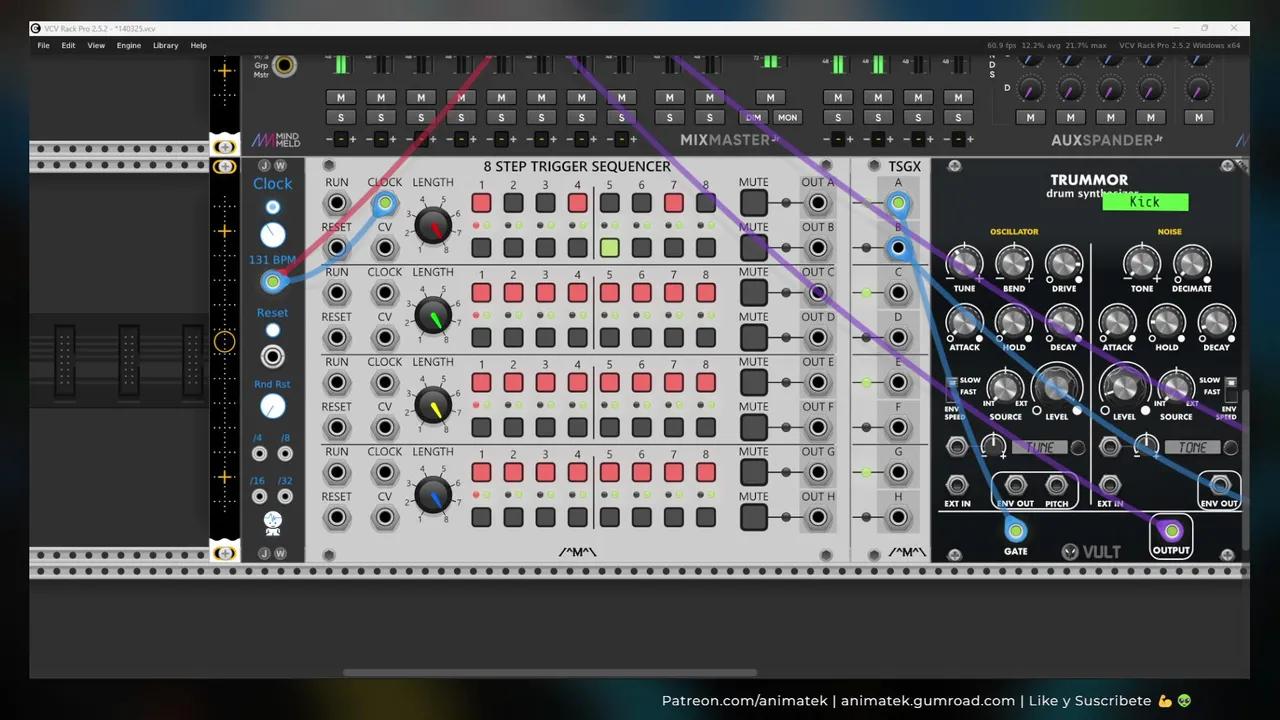Image resolution: width=1280 pixels, height=720 pixels.
Task: Open the Help menu
Action: click(198, 45)
